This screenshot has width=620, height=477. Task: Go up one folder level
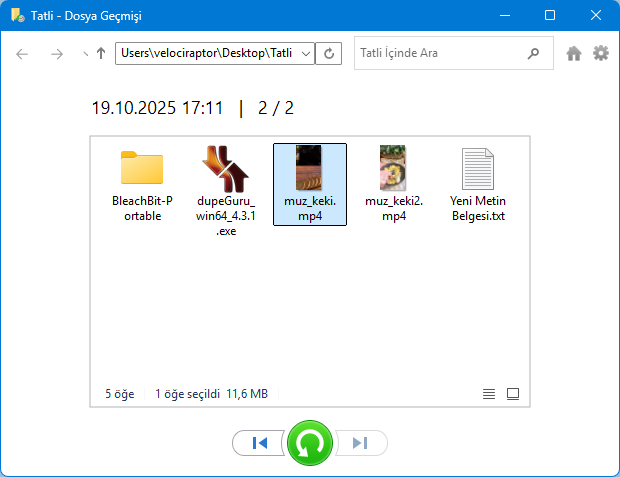point(101,54)
